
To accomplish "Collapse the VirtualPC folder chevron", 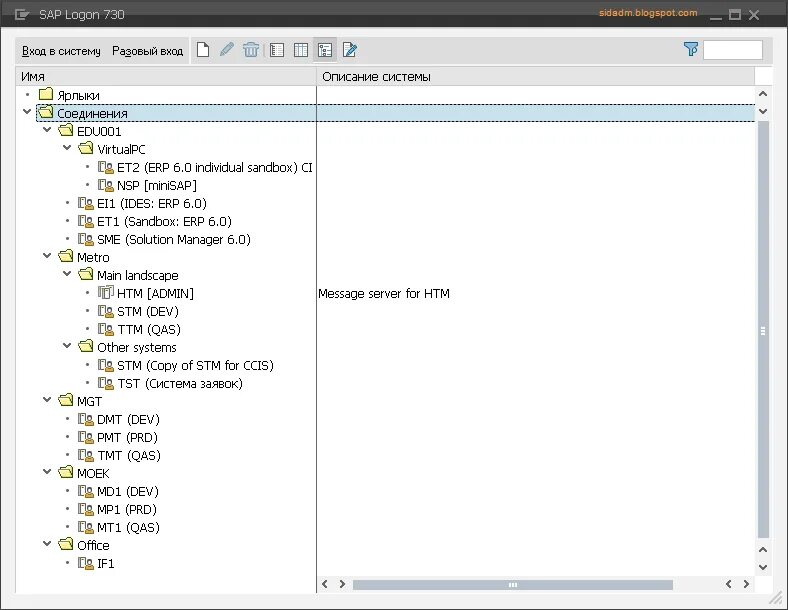I will coord(67,148).
